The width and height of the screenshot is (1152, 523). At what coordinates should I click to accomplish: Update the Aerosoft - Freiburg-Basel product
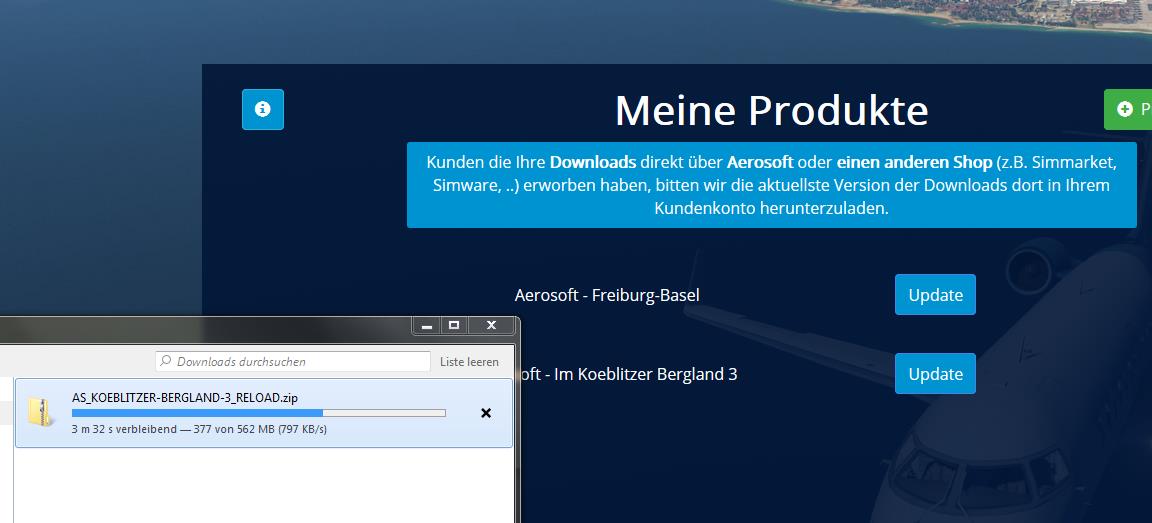(x=935, y=295)
